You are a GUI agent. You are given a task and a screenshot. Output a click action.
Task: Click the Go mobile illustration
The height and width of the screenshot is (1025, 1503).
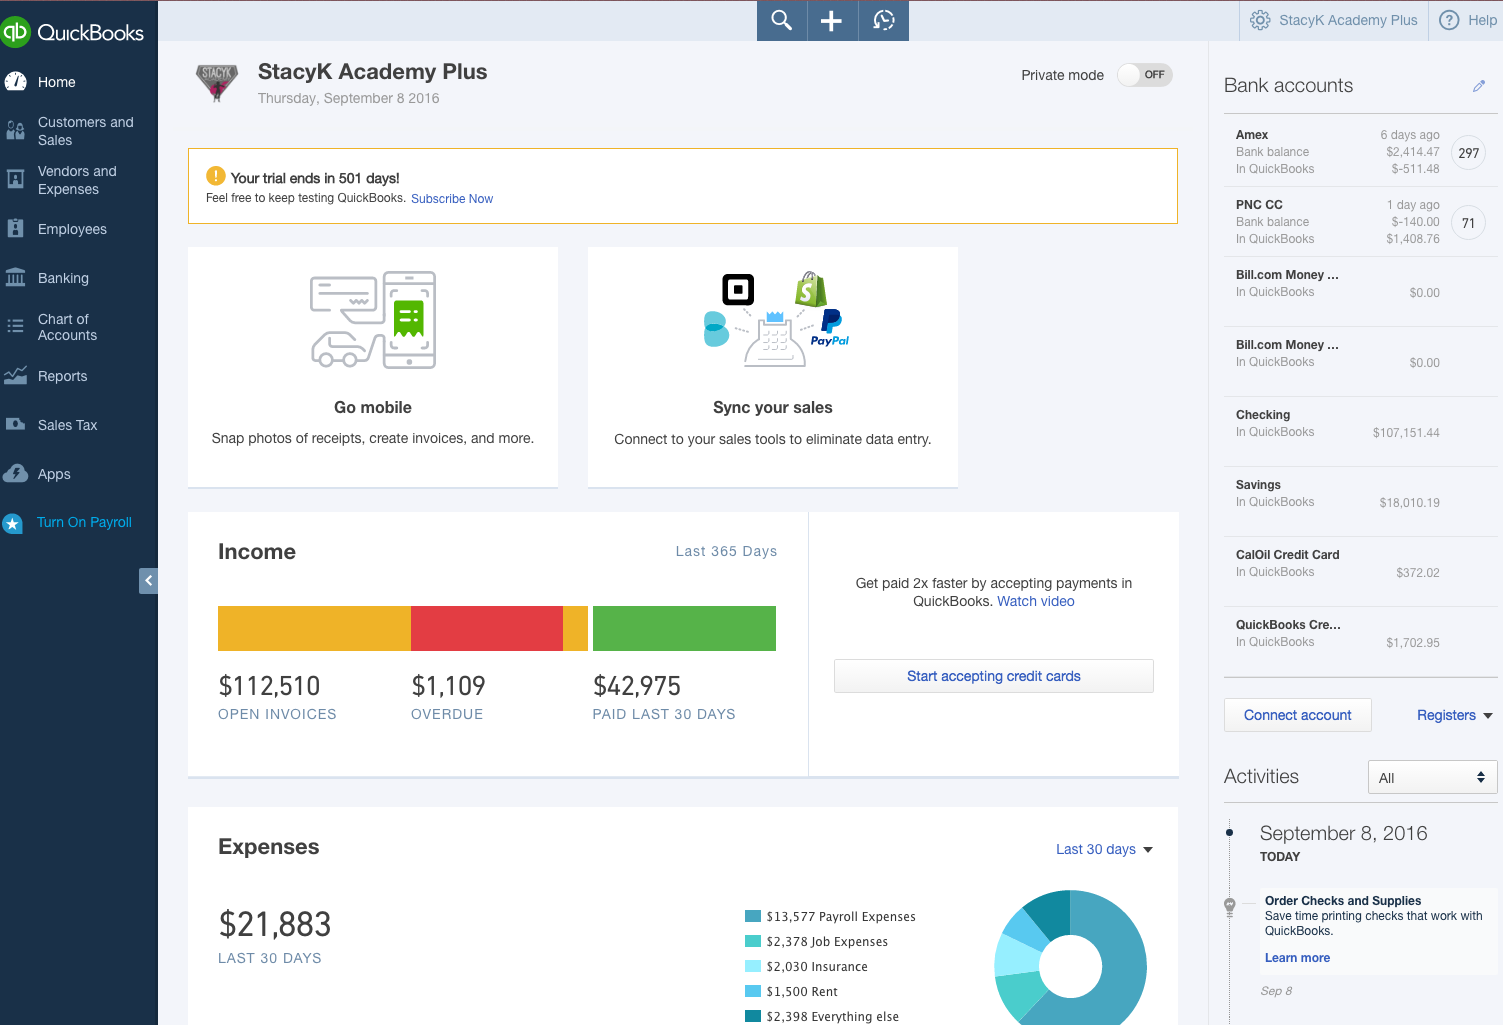coord(373,320)
